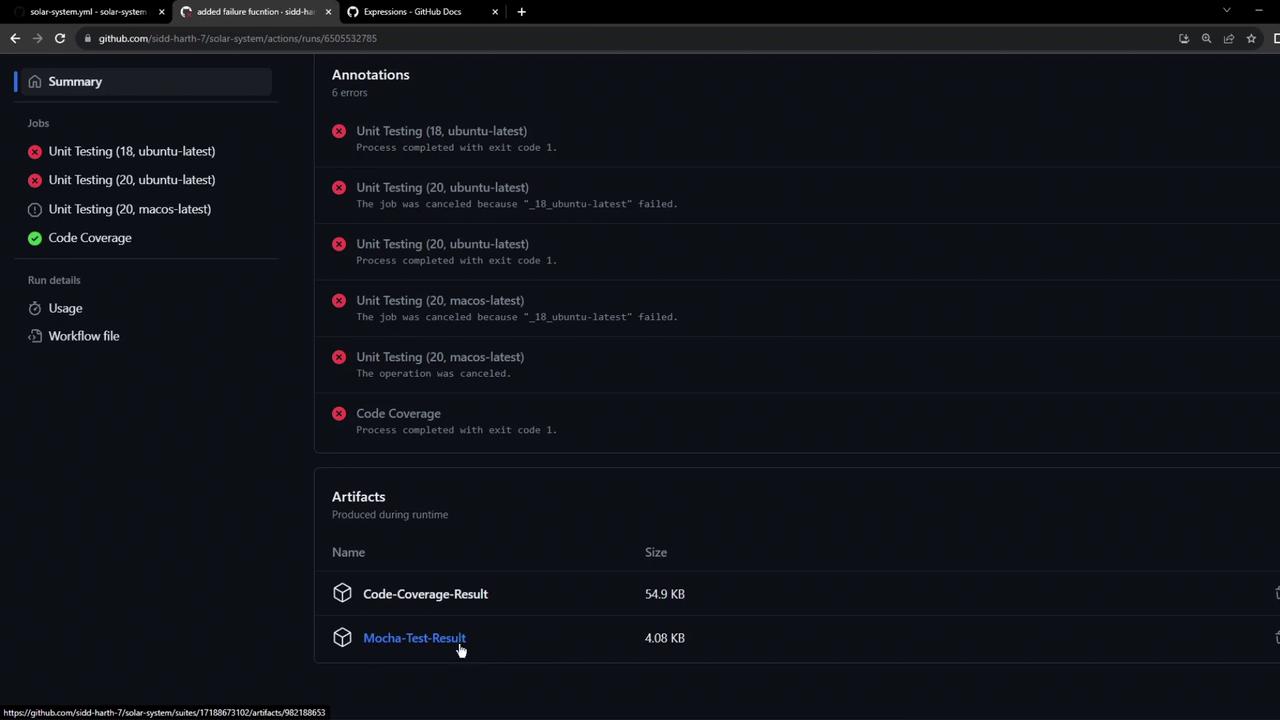1280x720 pixels.
Task: Open the new tab plus button
Action: click(521, 12)
